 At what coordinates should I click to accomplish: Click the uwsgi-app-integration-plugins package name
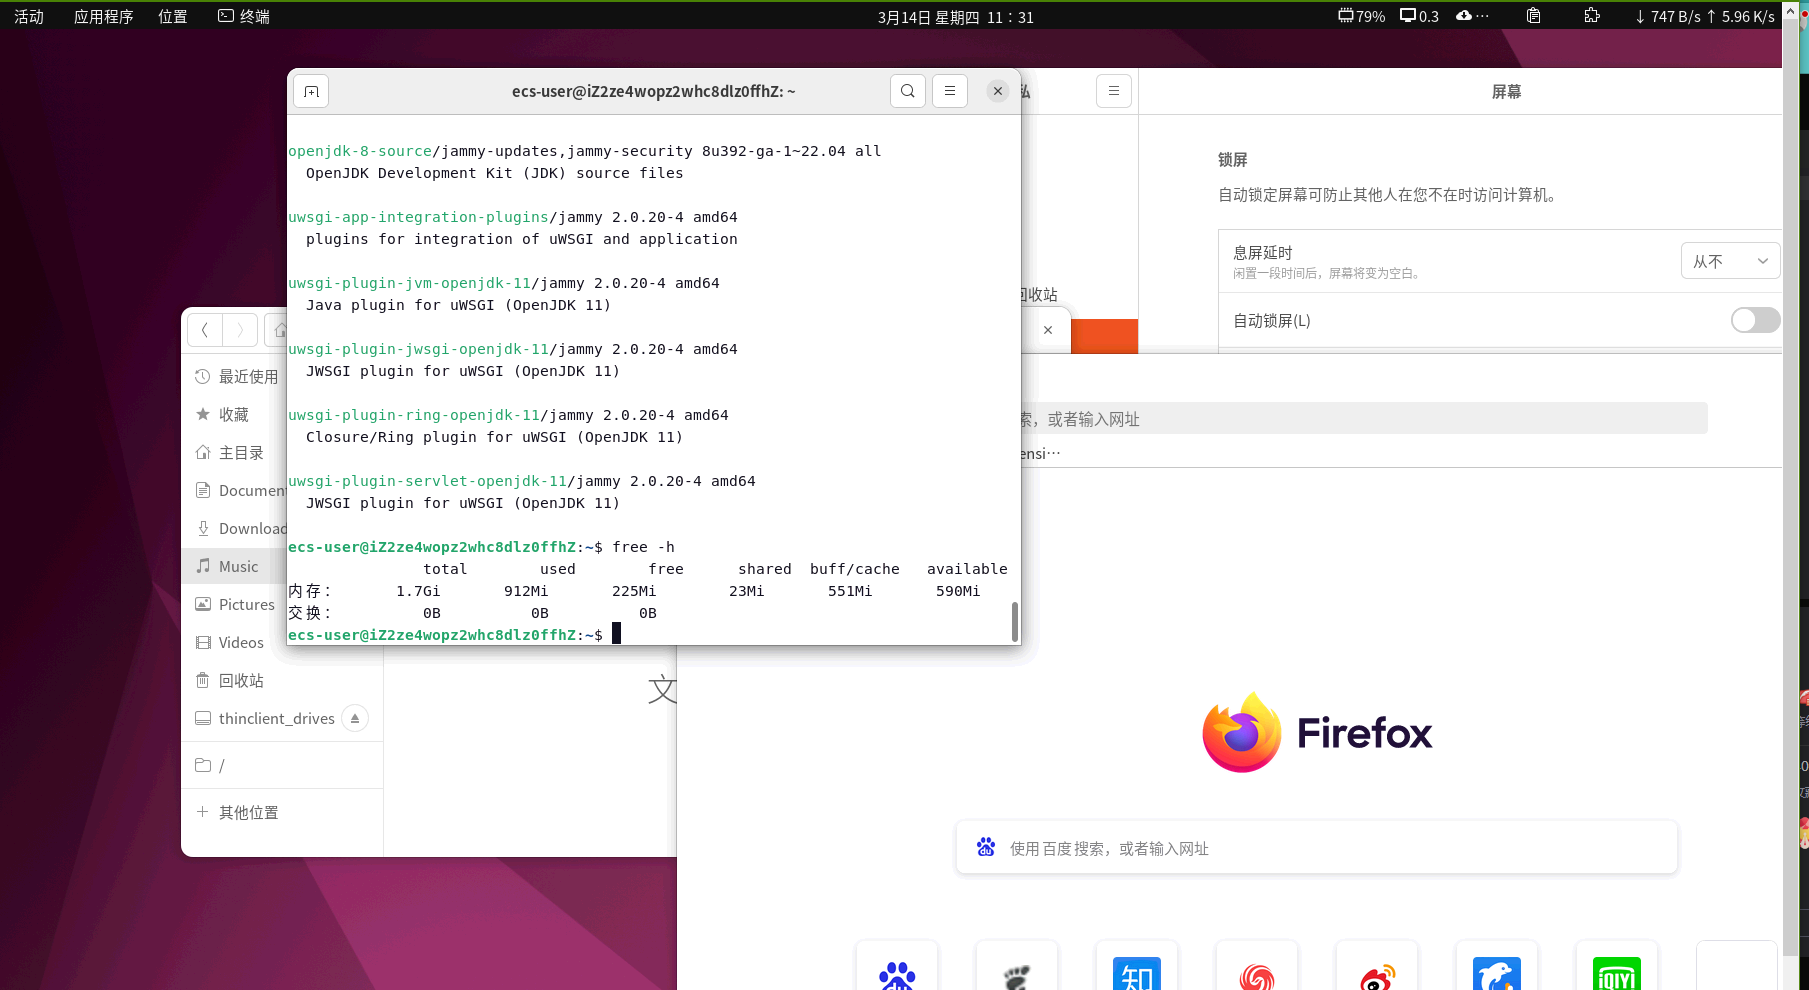point(418,217)
